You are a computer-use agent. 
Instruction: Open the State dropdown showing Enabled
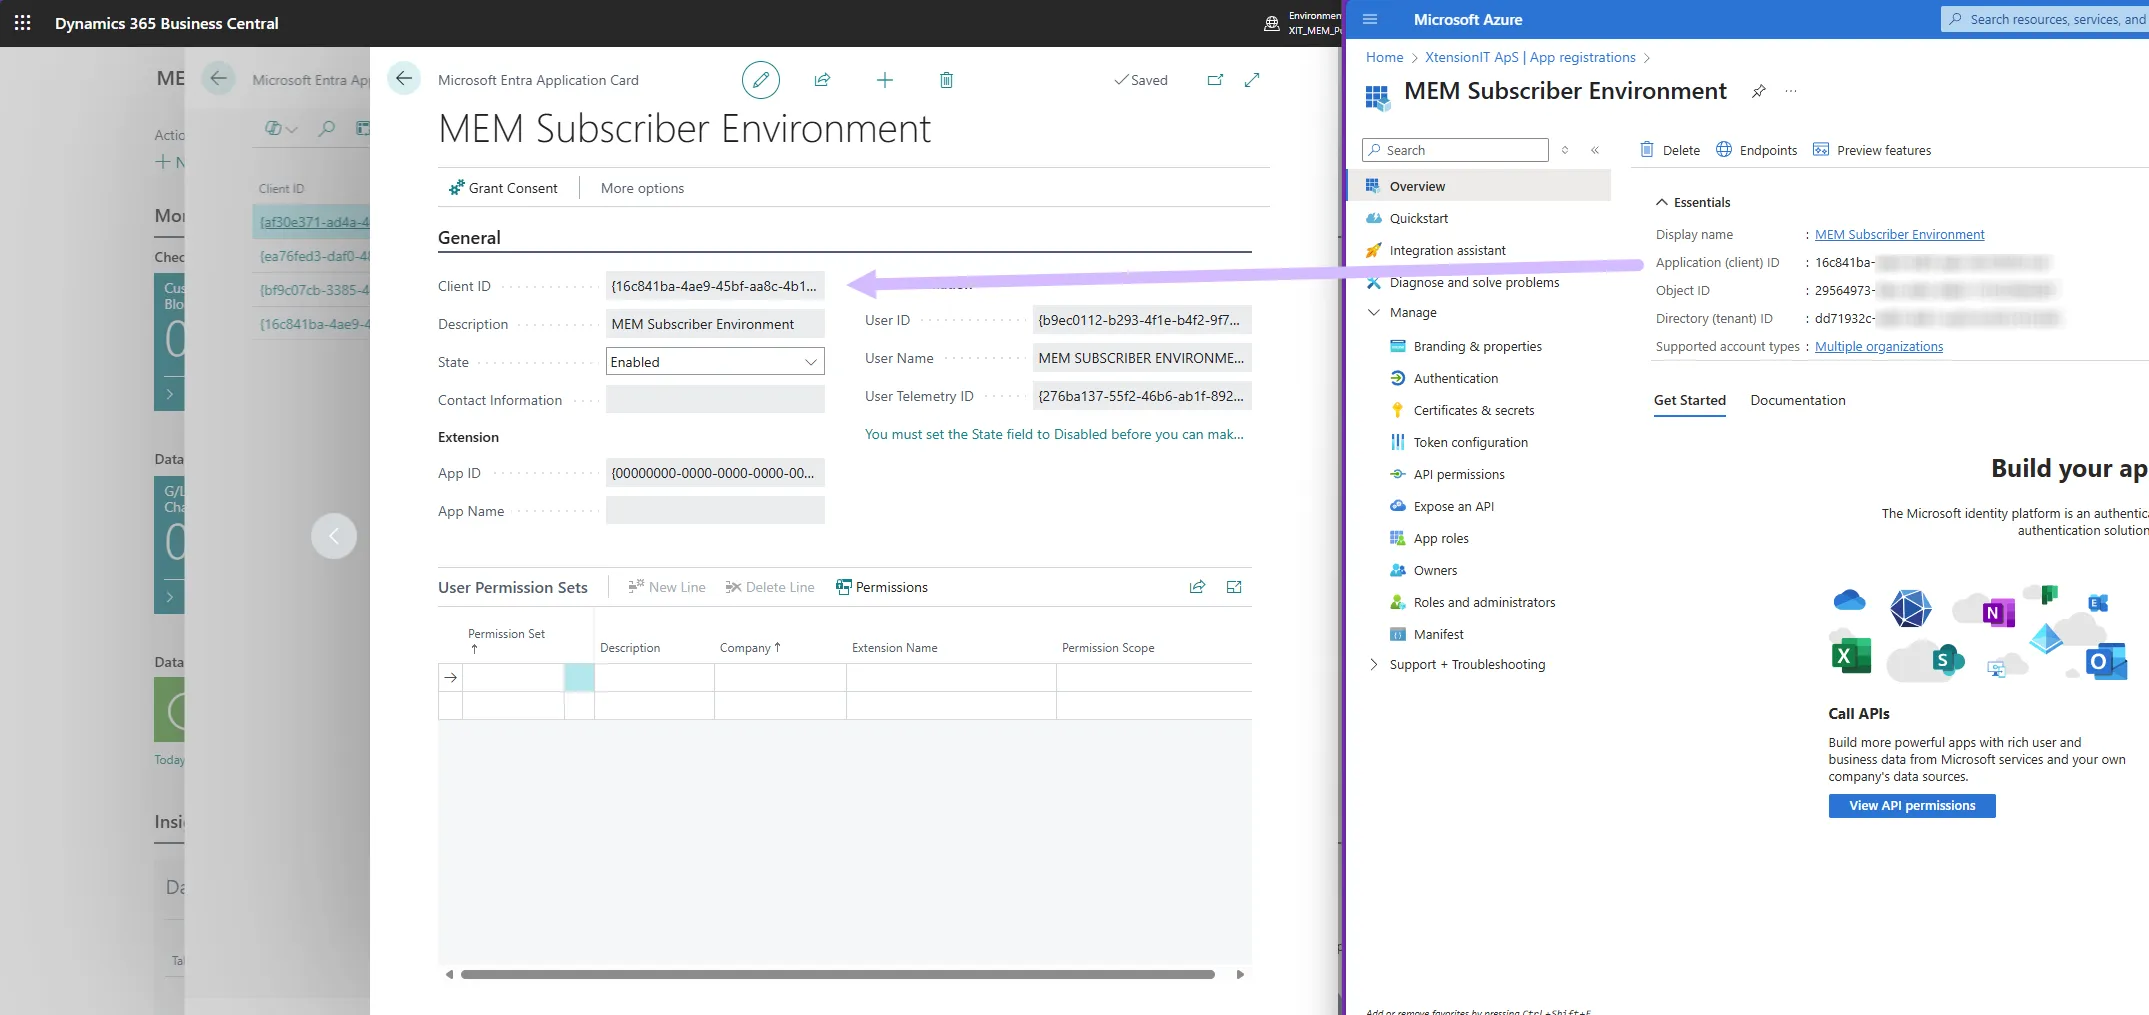[x=715, y=362]
